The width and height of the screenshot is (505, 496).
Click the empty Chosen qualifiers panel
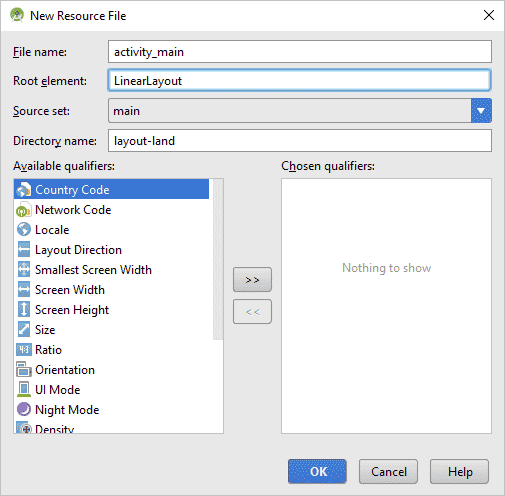pos(386,306)
